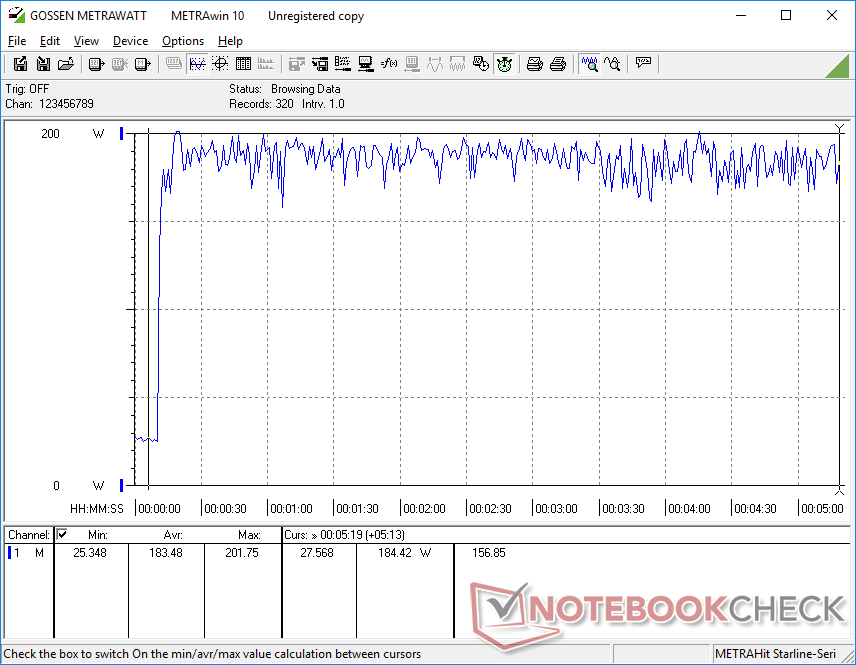
Task: Click the Records: 320 status text
Action: (x=261, y=104)
